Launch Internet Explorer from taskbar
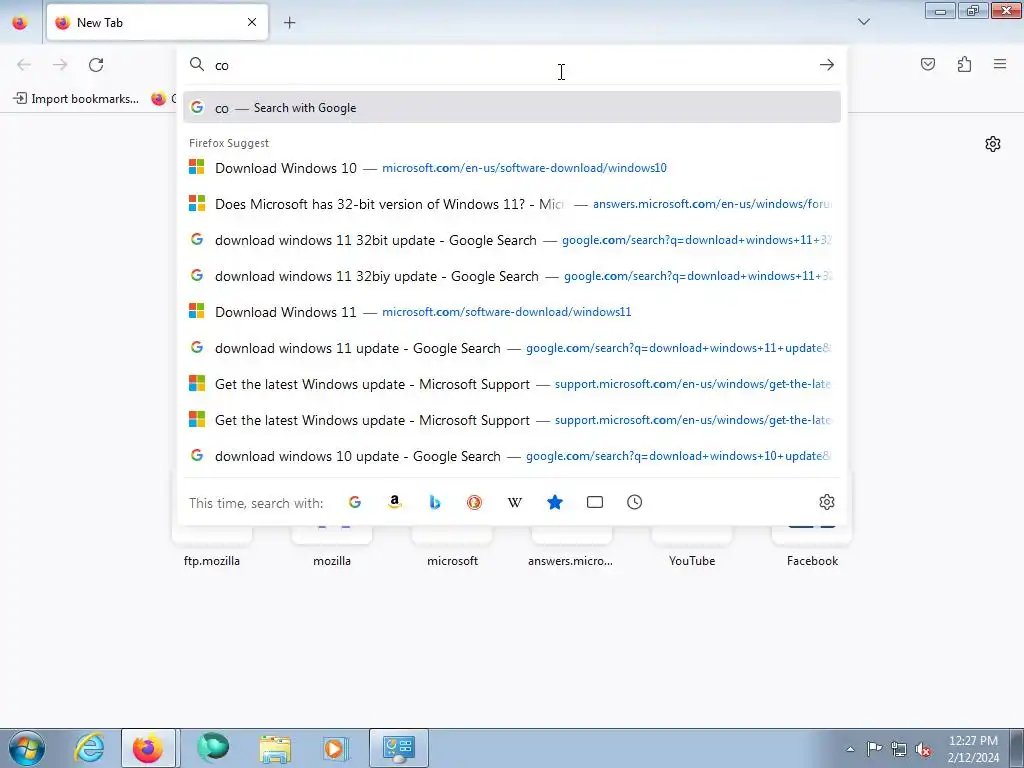 (x=89, y=748)
